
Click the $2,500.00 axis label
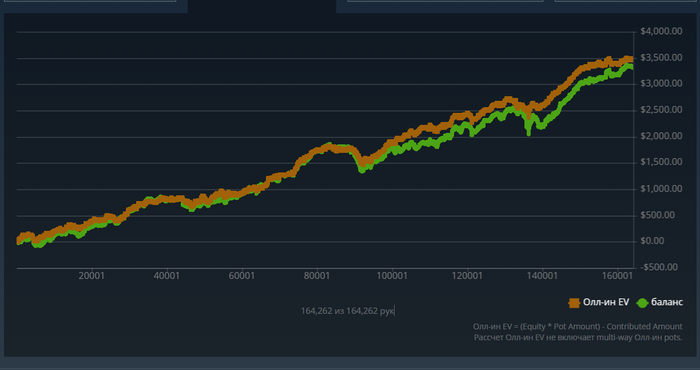click(661, 110)
